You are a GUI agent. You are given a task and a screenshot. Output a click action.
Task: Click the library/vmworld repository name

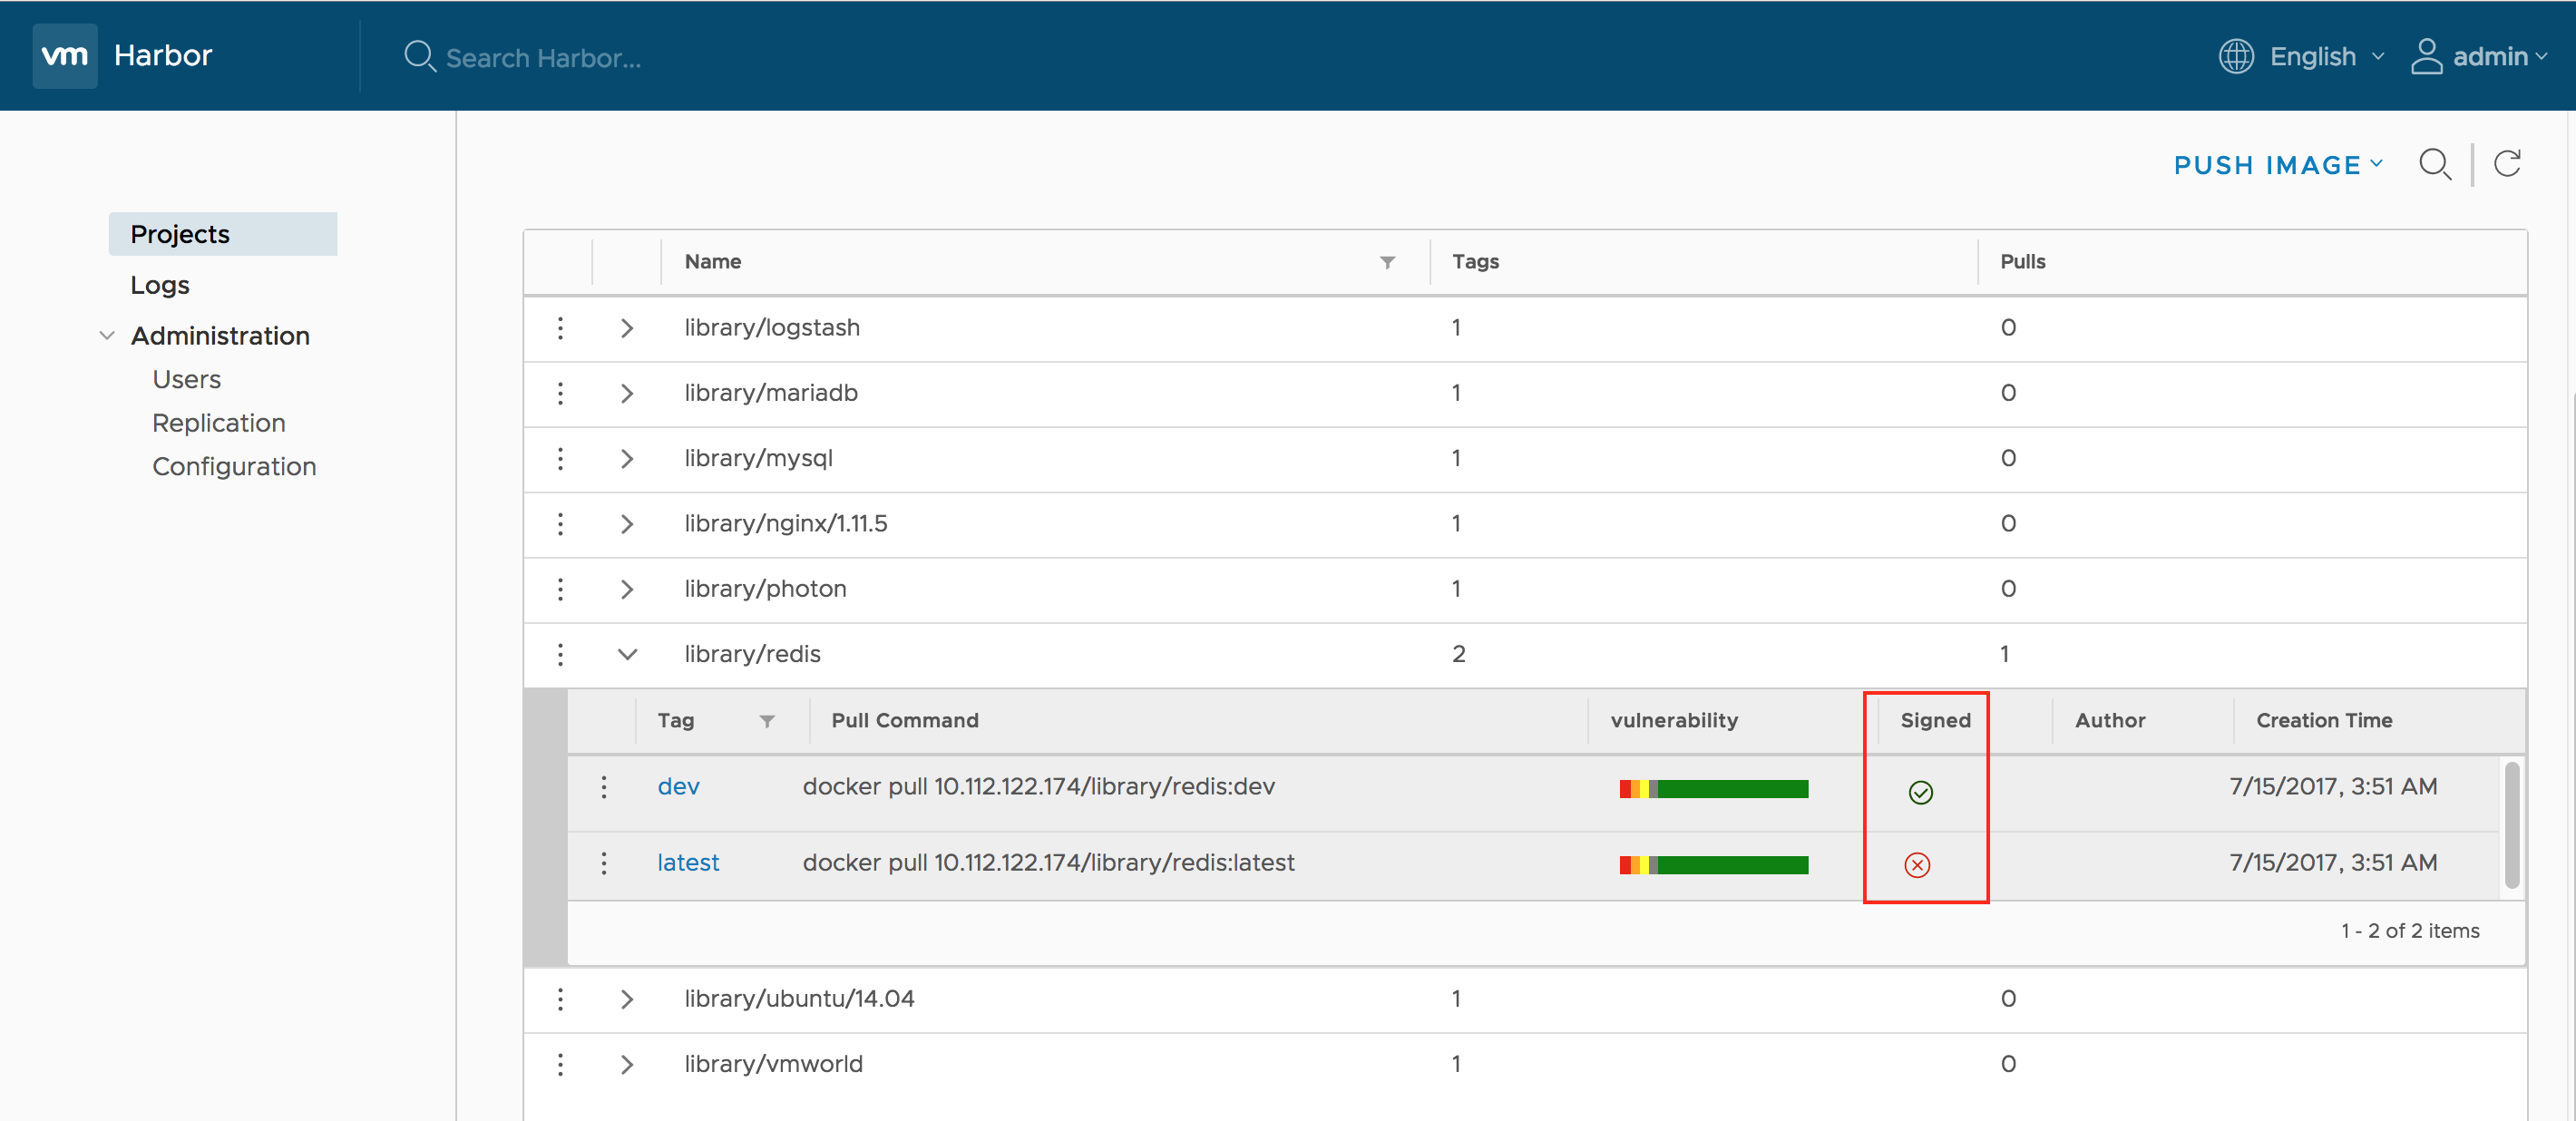773,1064
